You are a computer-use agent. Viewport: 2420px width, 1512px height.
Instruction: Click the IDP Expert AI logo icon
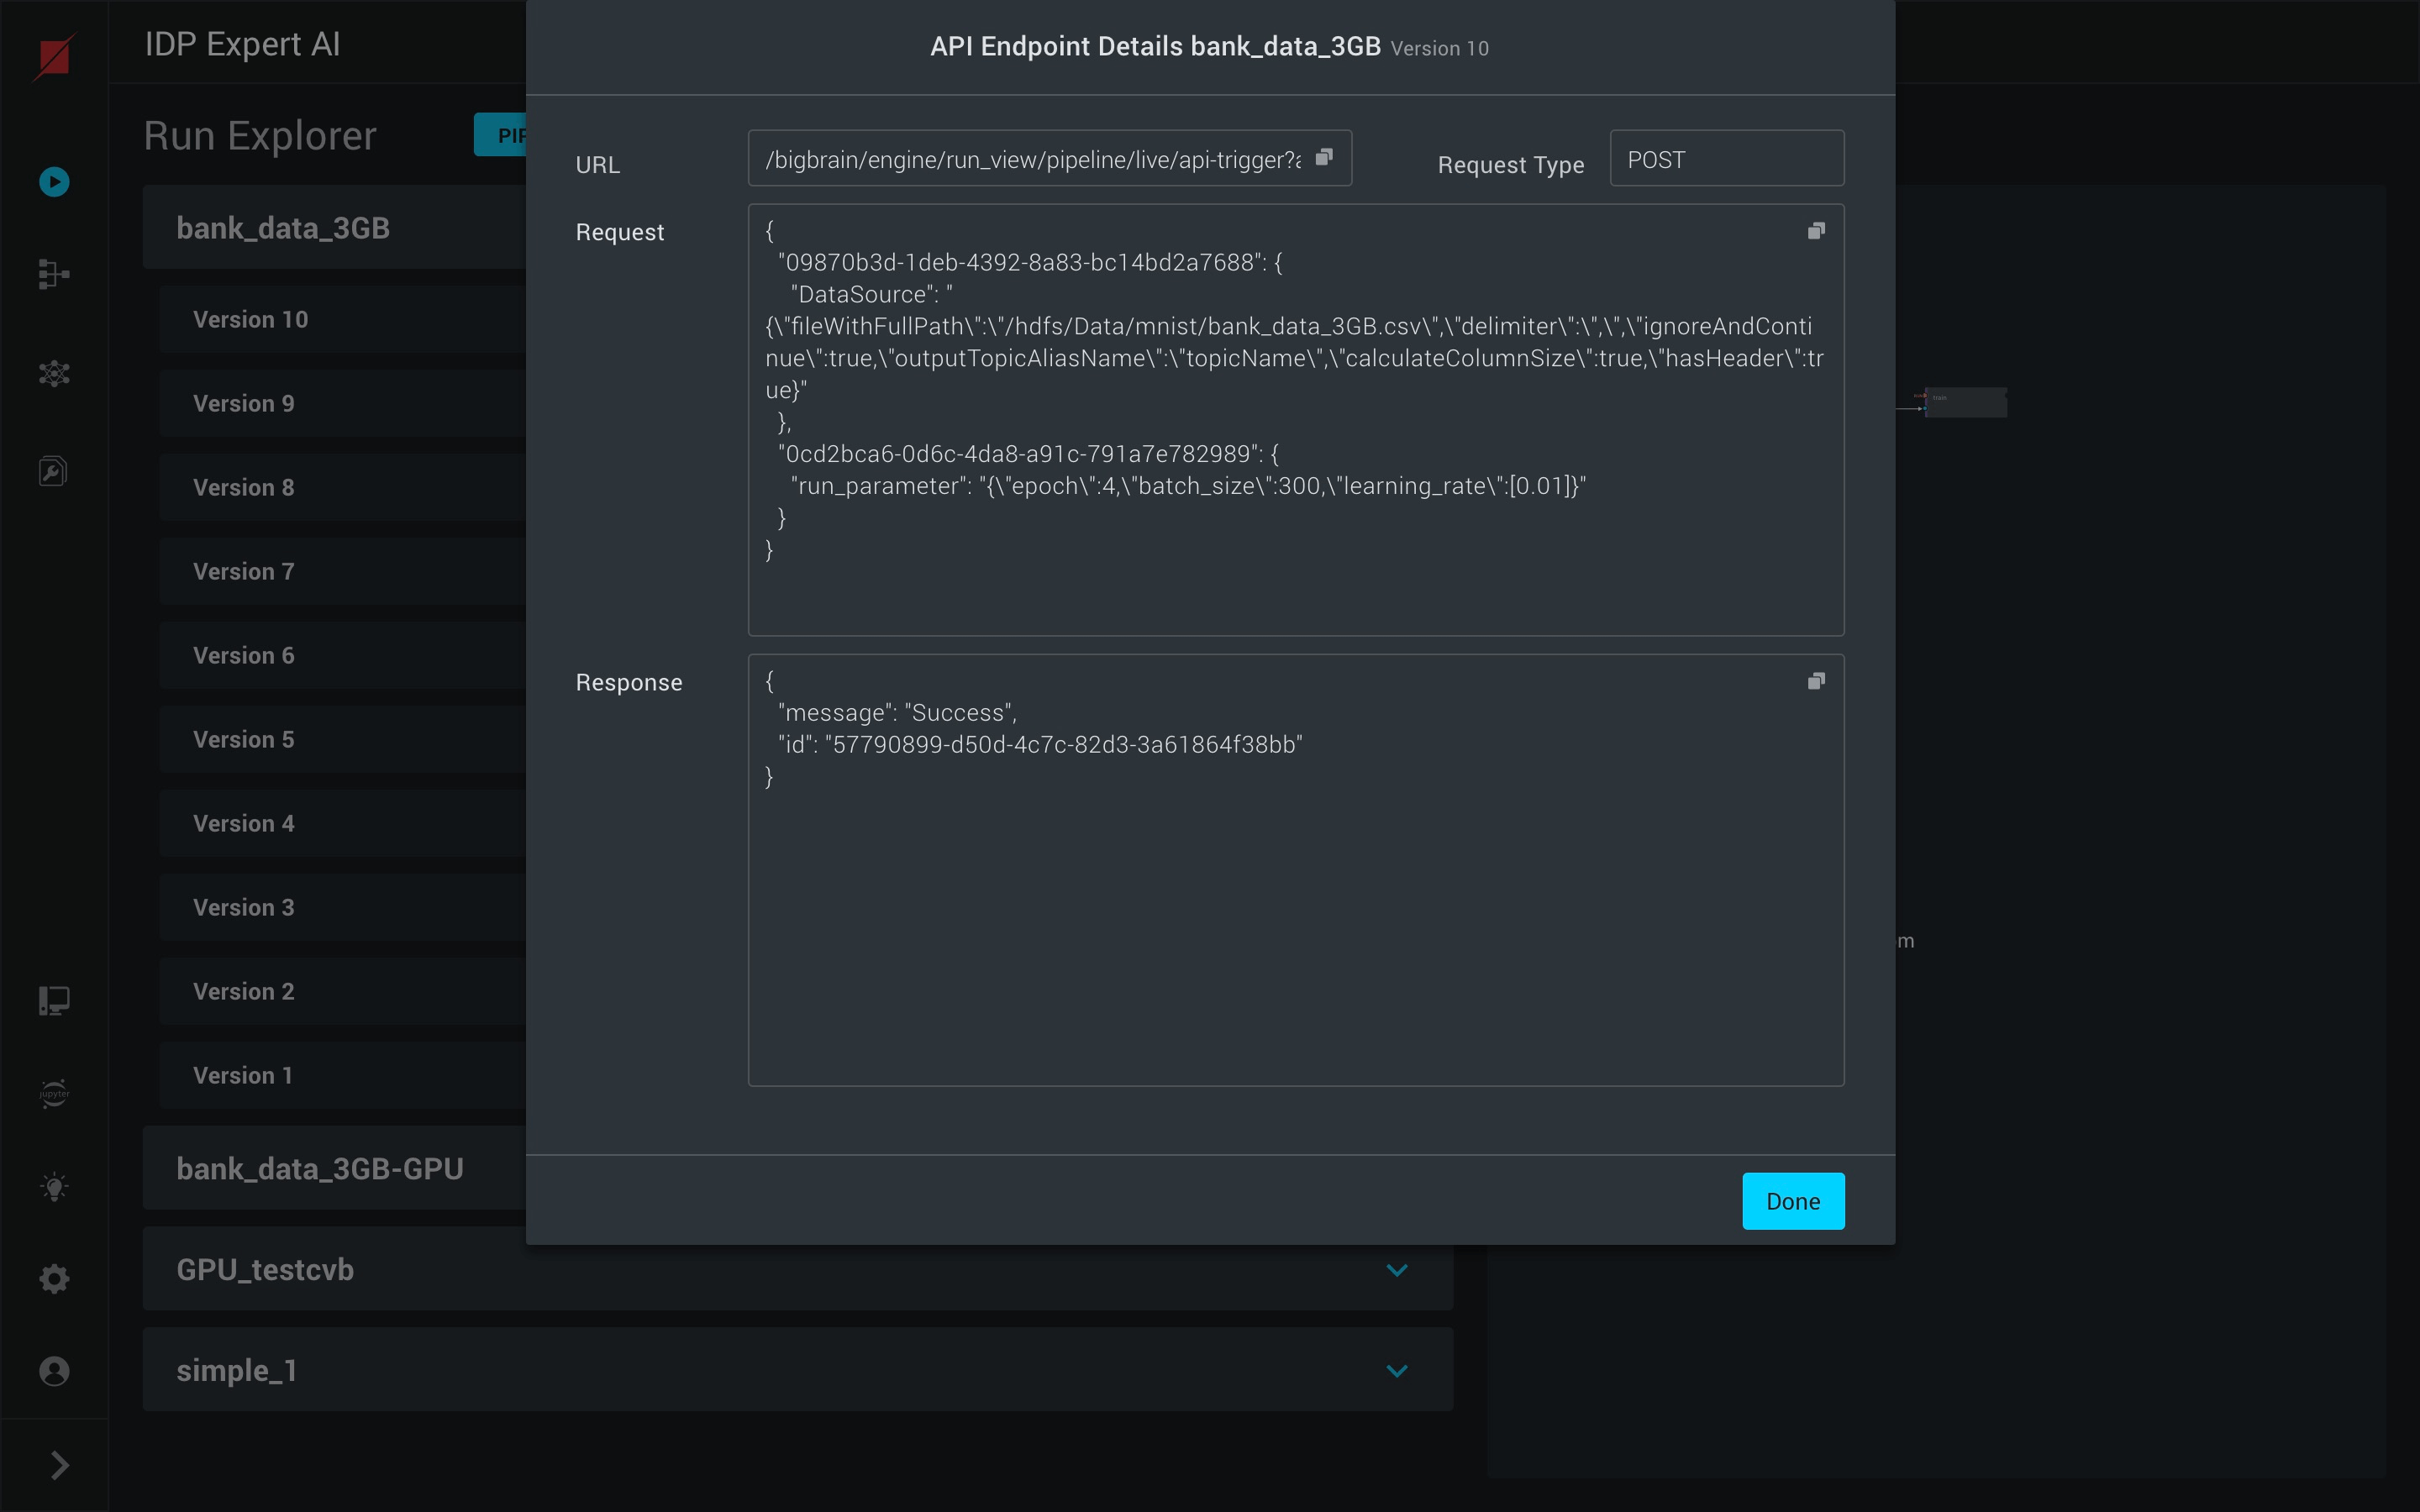[x=54, y=56]
